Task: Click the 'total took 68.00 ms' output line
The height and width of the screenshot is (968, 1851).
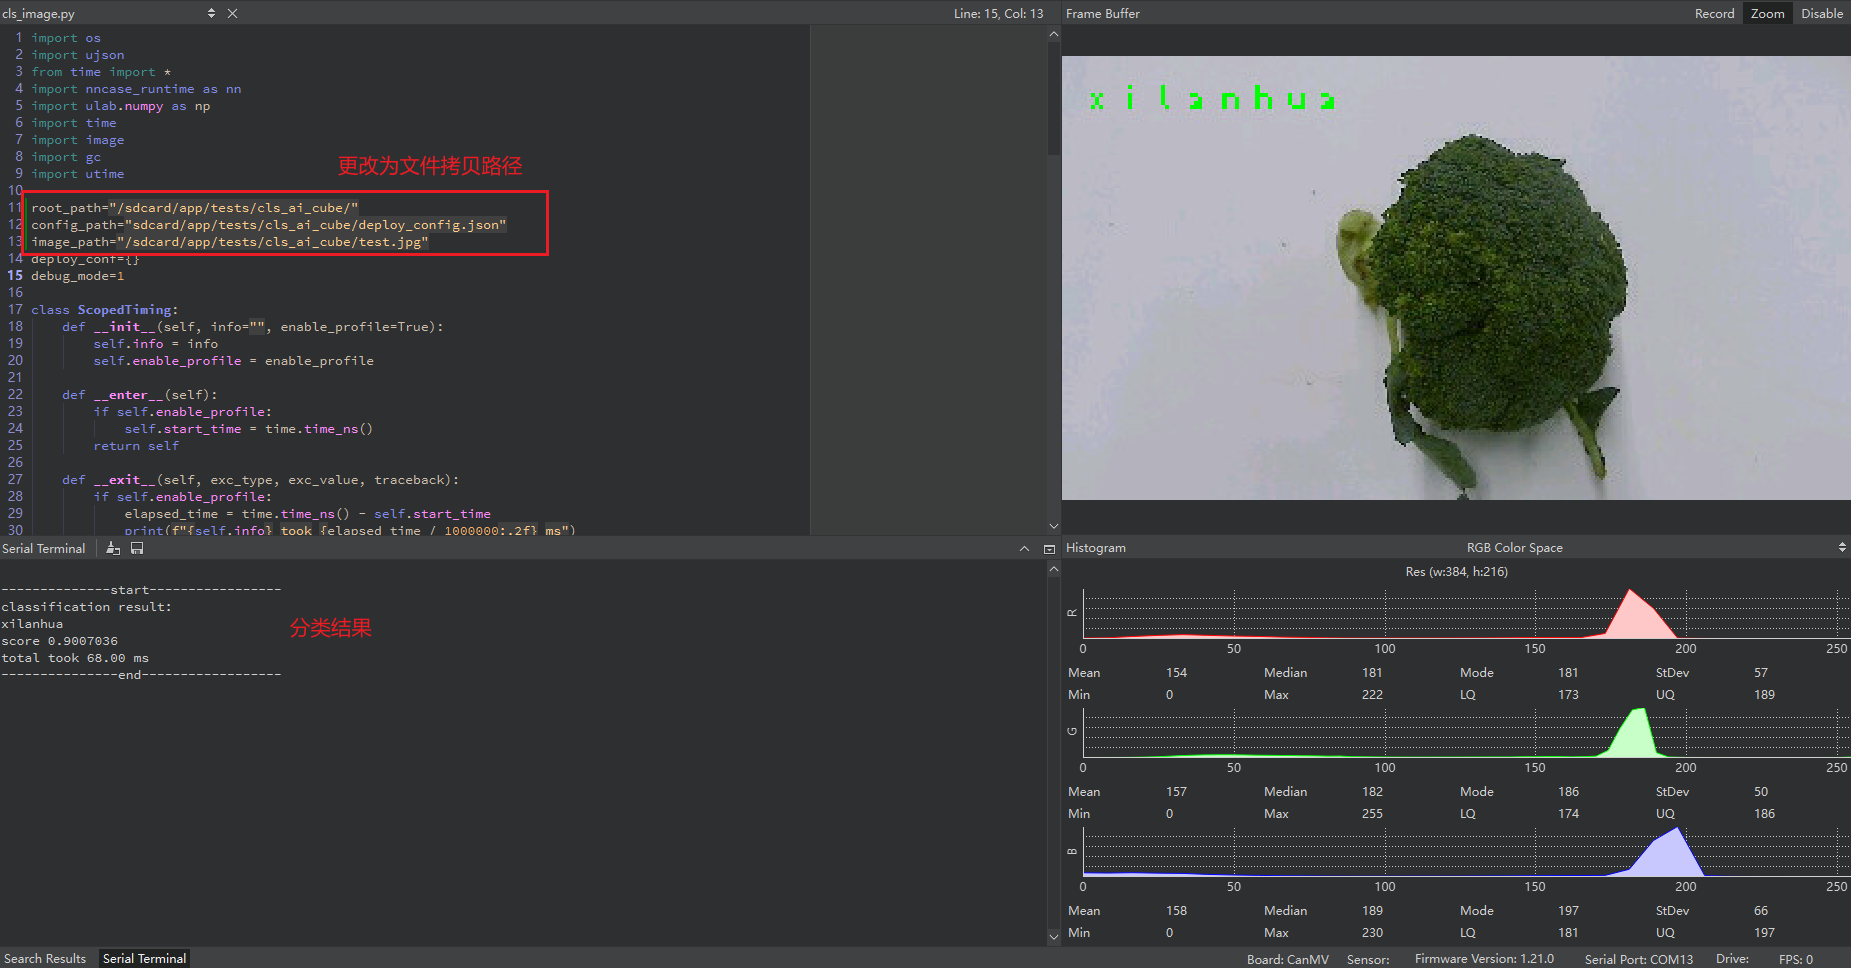Action: tap(75, 658)
